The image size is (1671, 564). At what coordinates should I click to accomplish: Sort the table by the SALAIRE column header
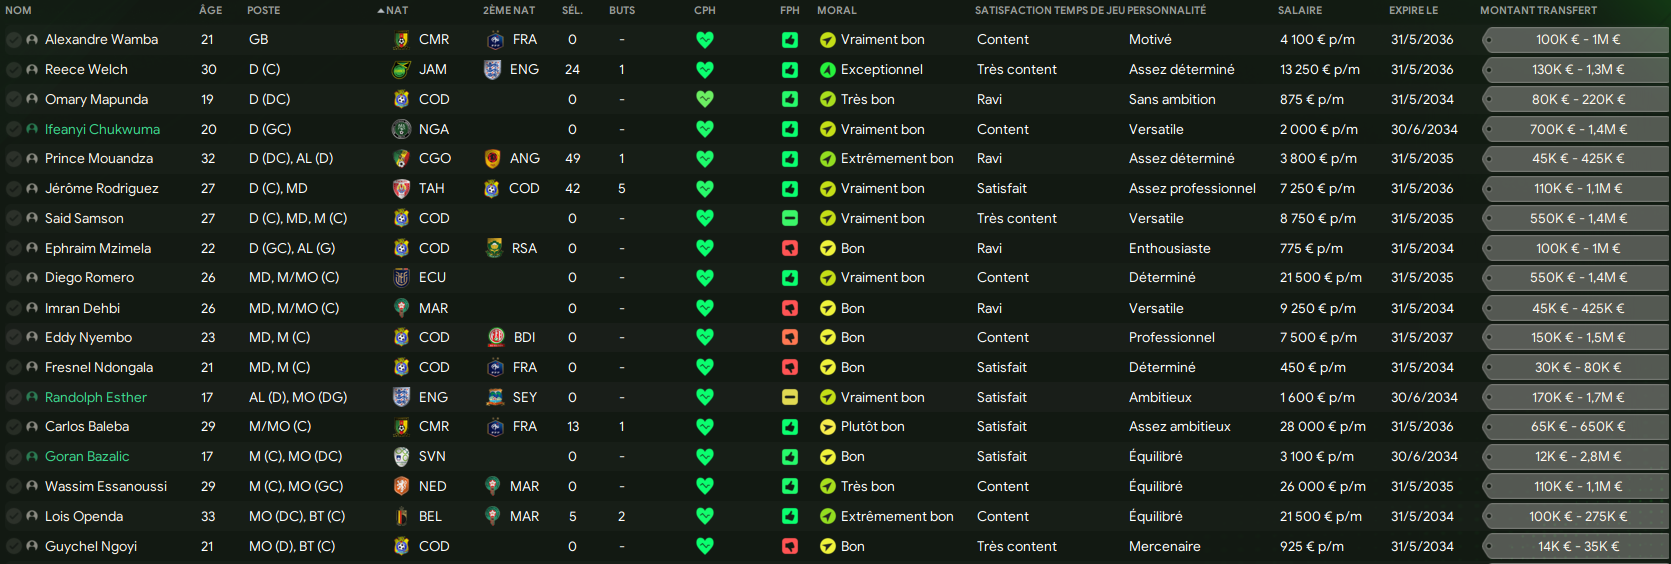(1300, 10)
